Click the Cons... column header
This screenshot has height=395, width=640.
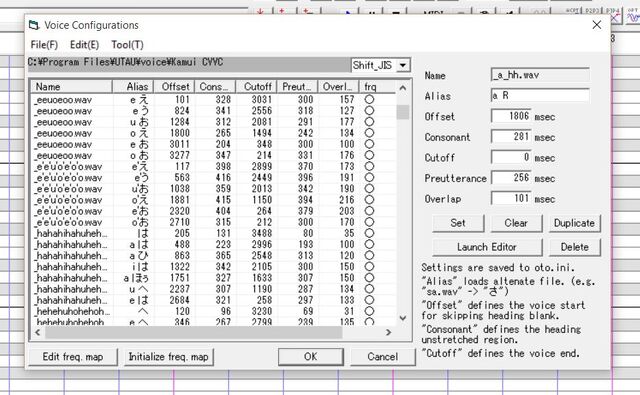[x=216, y=87]
